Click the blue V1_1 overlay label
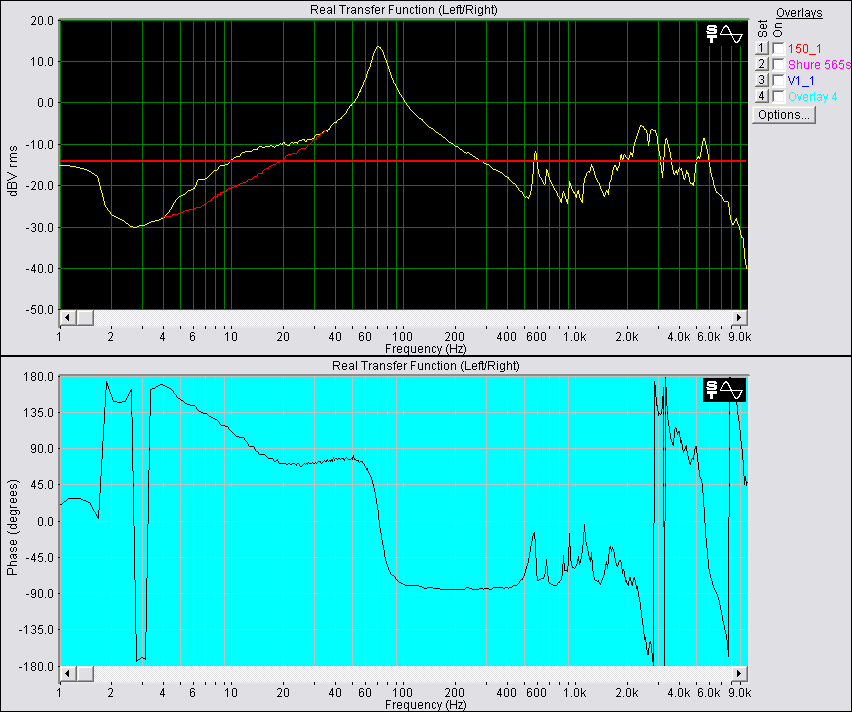Screen dimensions: 852x712 [801, 81]
